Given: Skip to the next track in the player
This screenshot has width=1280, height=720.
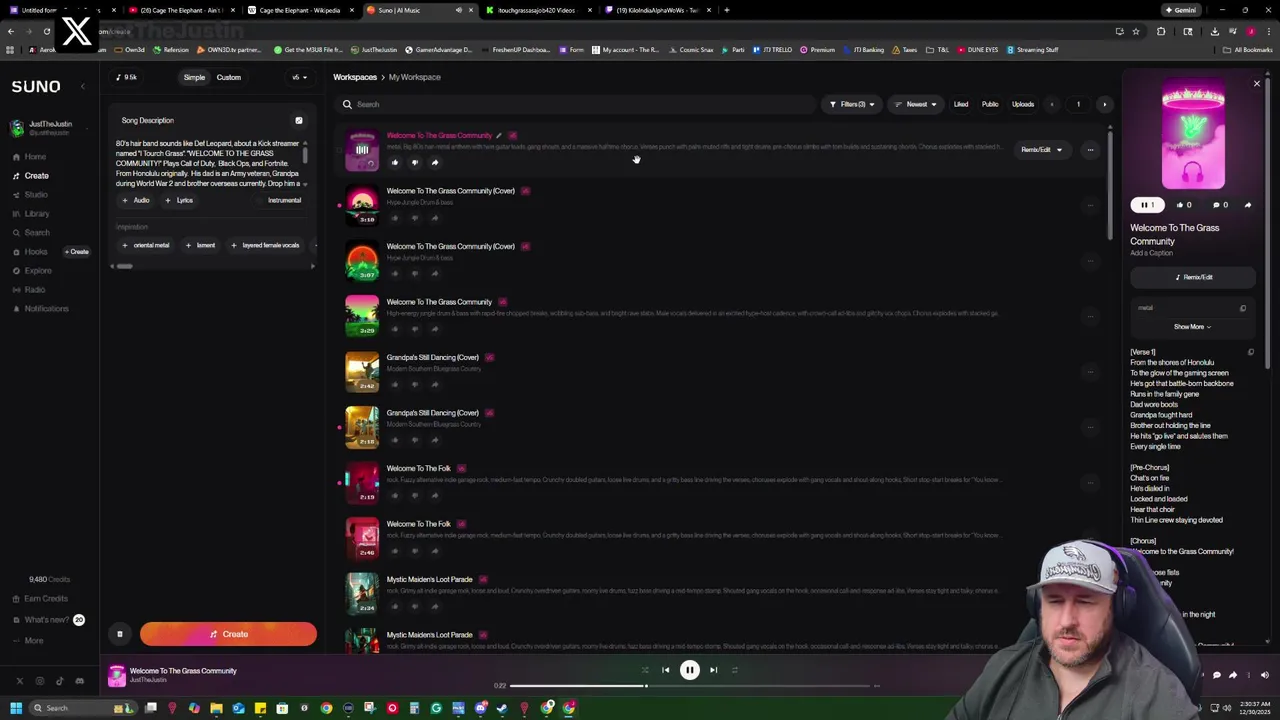Looking at the screenshot, I should click(x=713, y=670).
